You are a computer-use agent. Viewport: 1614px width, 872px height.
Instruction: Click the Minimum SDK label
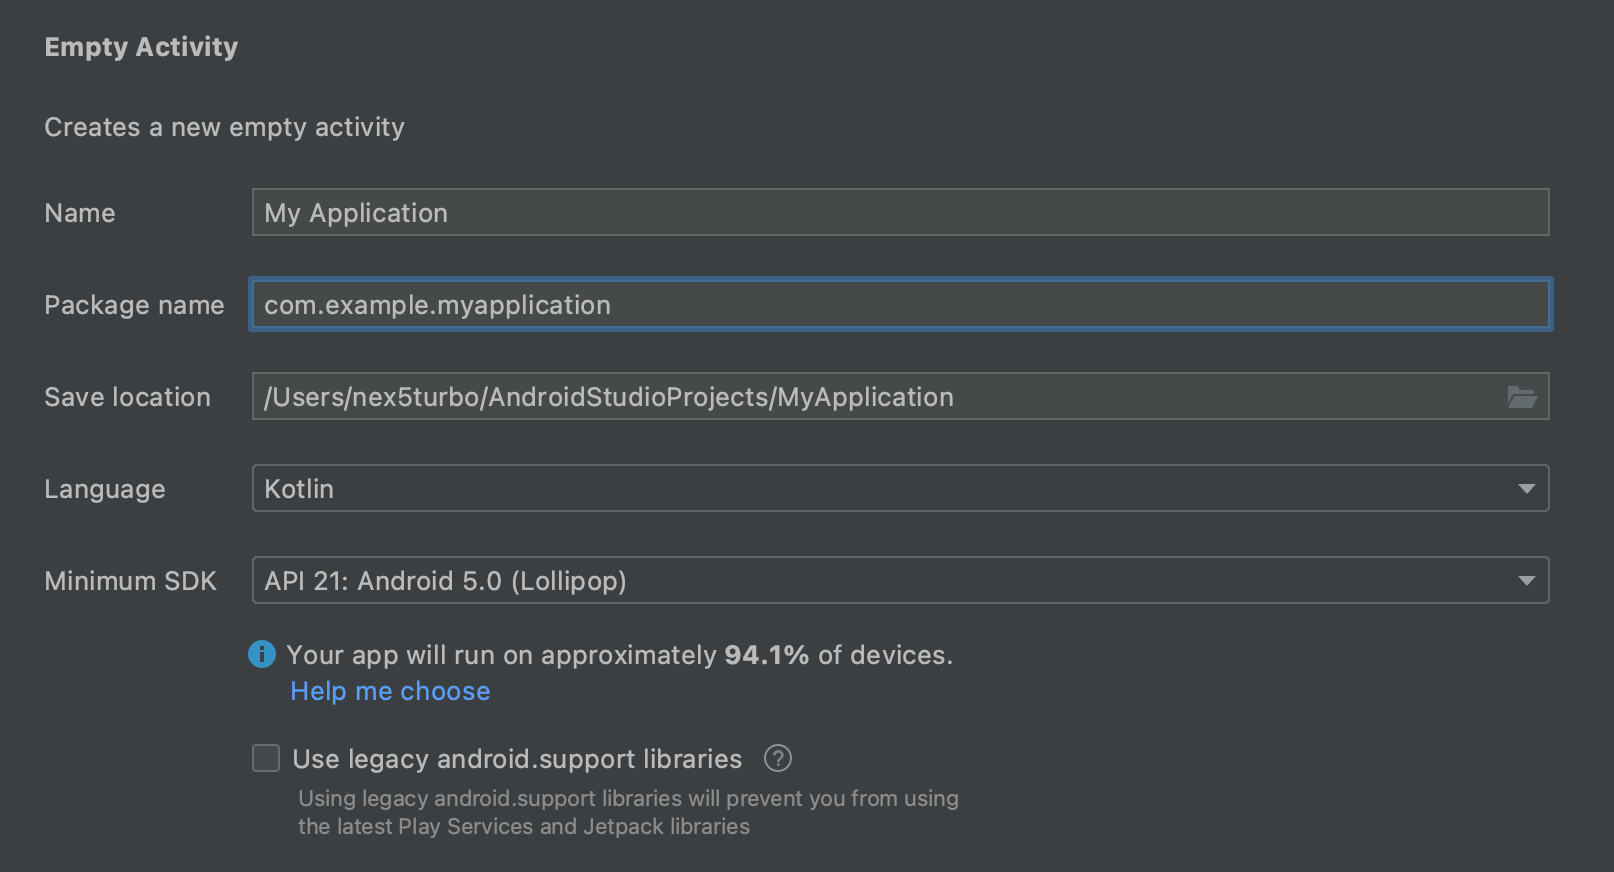pos(130,581)
